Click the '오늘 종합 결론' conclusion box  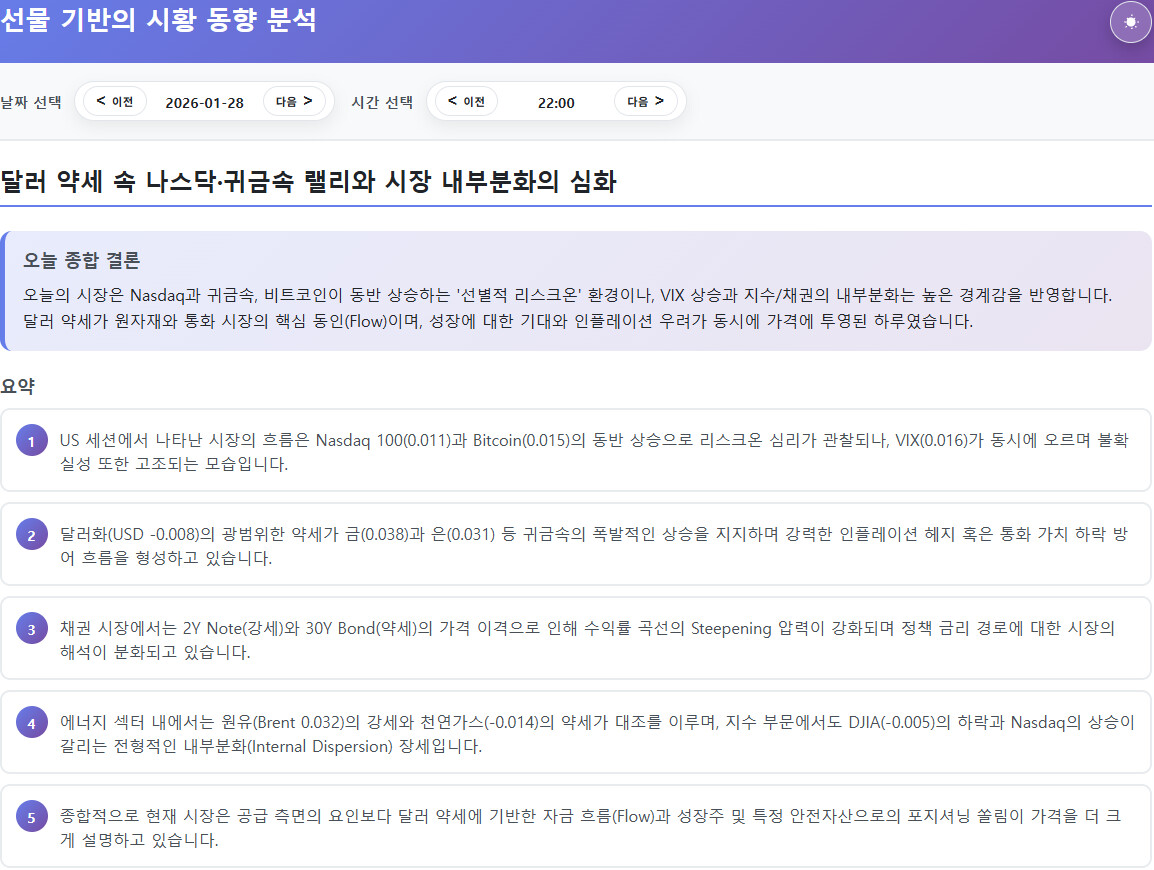(576, 291)
